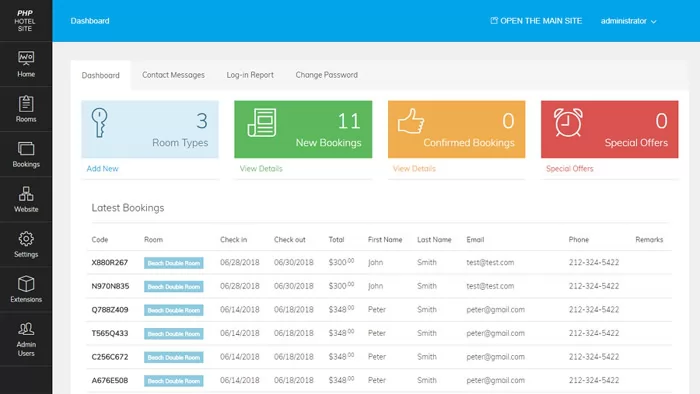Image resolution: width=700 pixels, height=394 pixels.
Task: Open booking code X880R267
Action: pyautogui.click(x=110, y=262)
